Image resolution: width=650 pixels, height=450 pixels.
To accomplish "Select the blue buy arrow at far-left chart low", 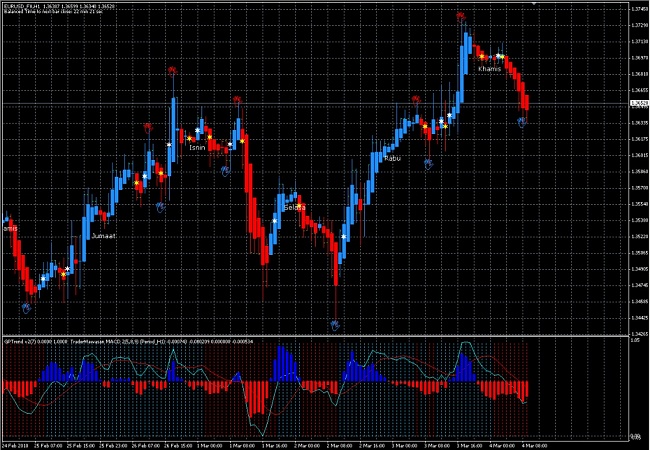I will pos(27,307).
